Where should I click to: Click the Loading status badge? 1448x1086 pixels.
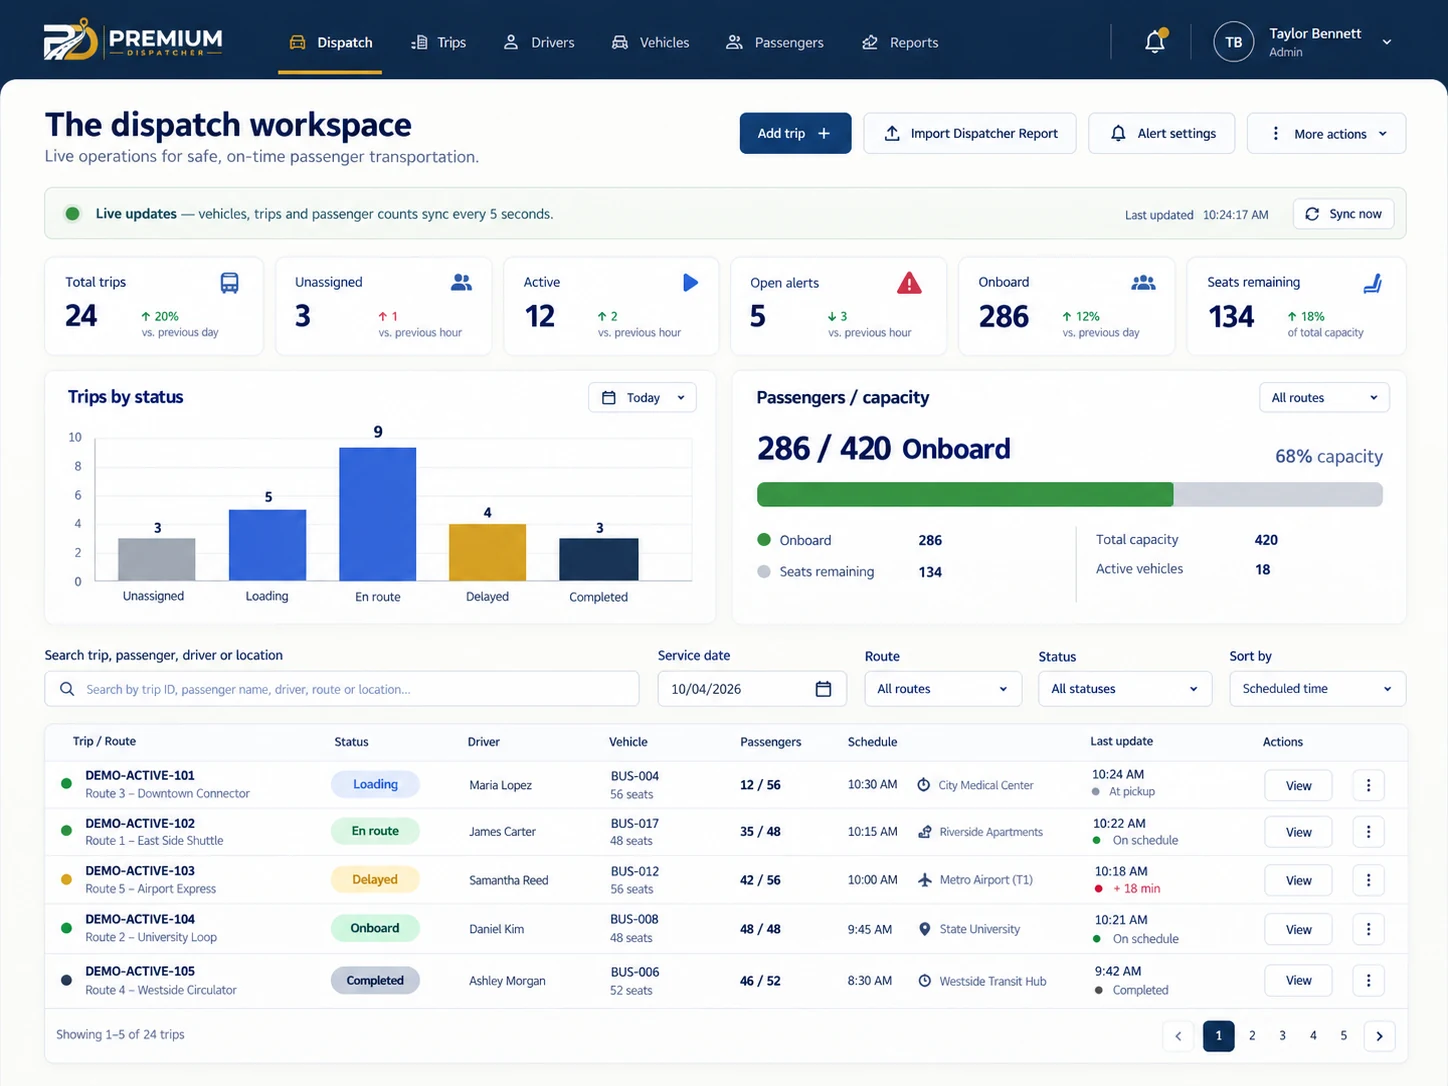click(375, 784)
